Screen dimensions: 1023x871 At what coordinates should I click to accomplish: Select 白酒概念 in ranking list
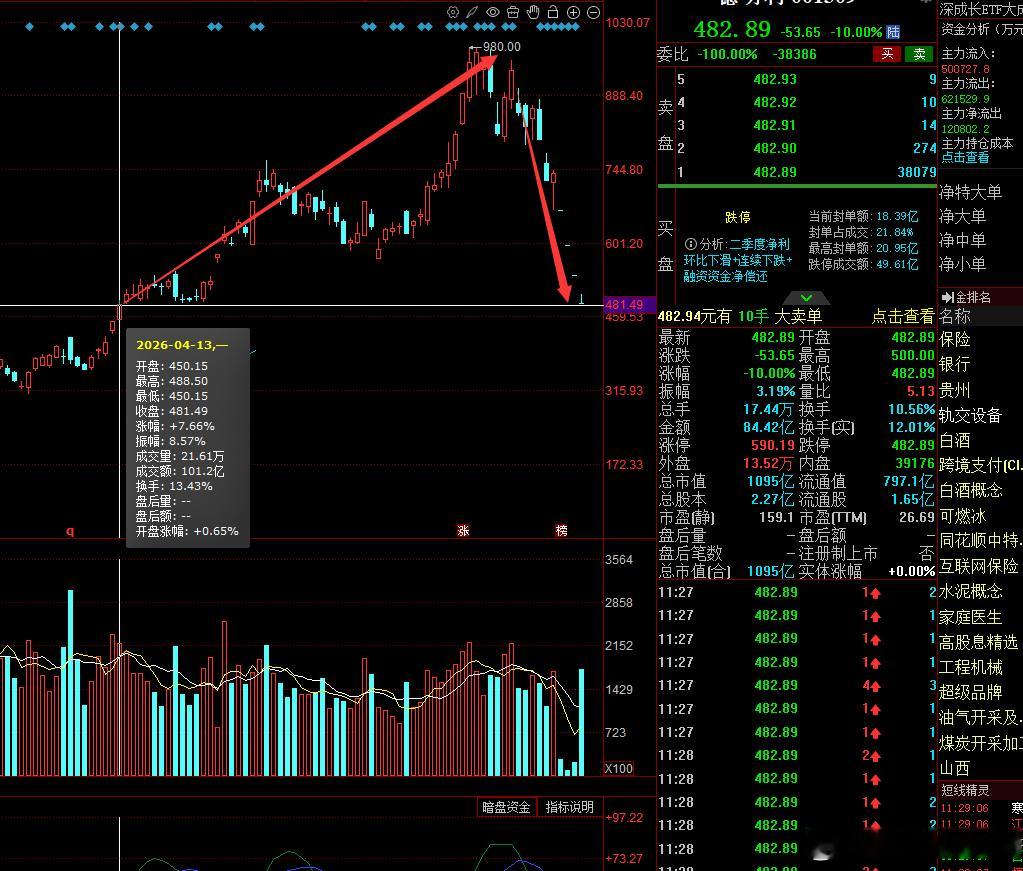tap(970, 491)
